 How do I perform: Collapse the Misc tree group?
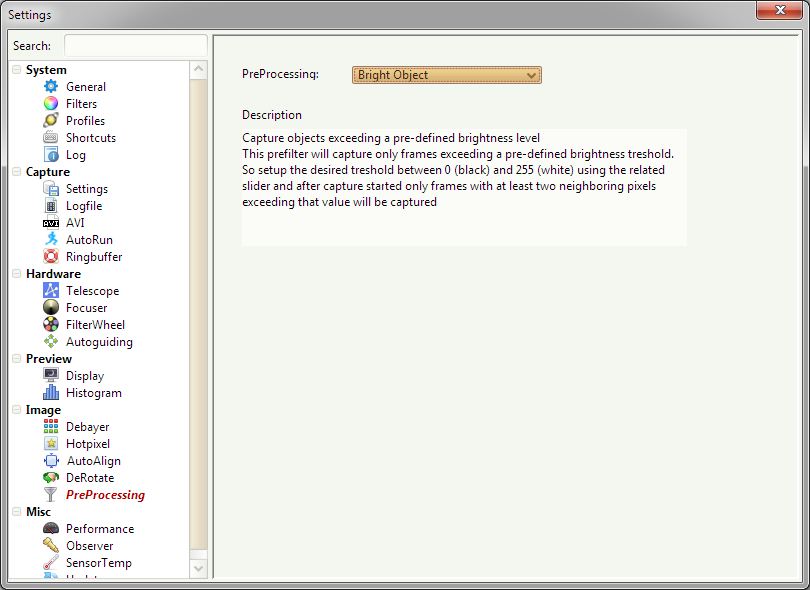17,511
